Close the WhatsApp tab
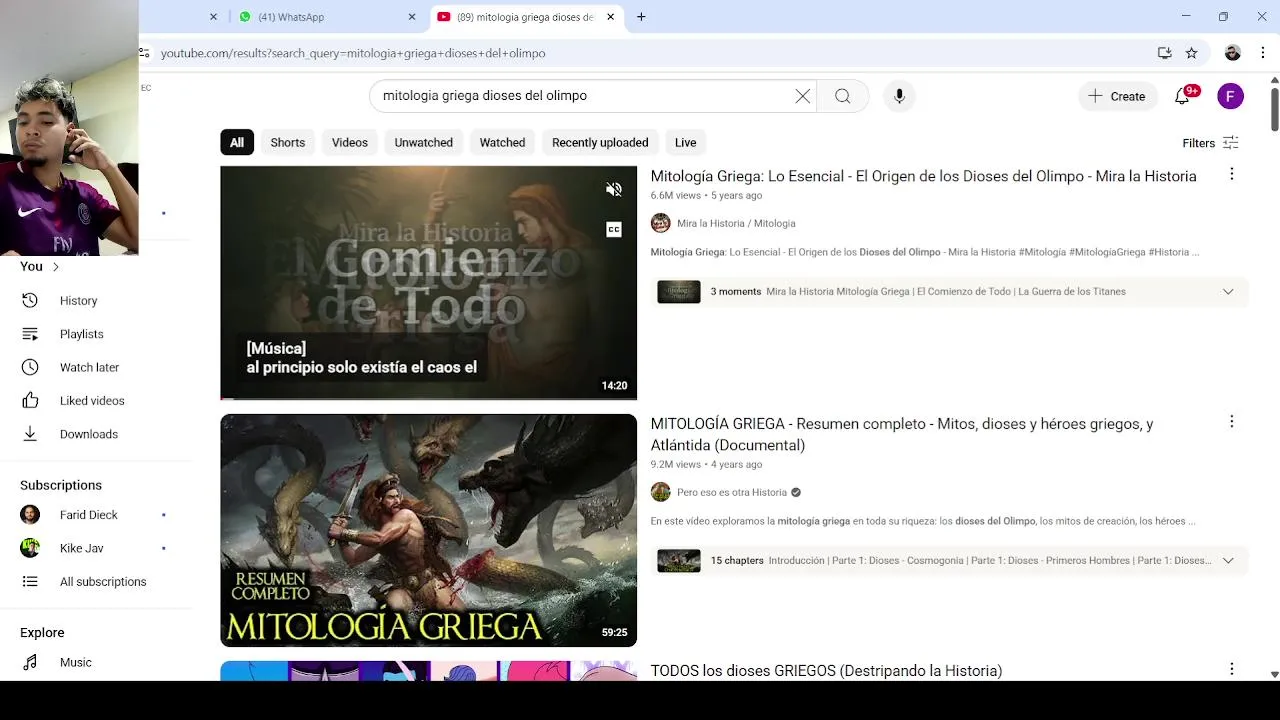This screenshot has width=1280, height=720. (412, 17)
